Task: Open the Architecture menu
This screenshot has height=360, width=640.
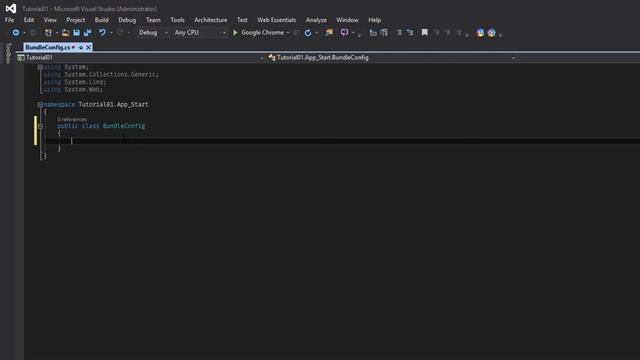Action: 211,20
